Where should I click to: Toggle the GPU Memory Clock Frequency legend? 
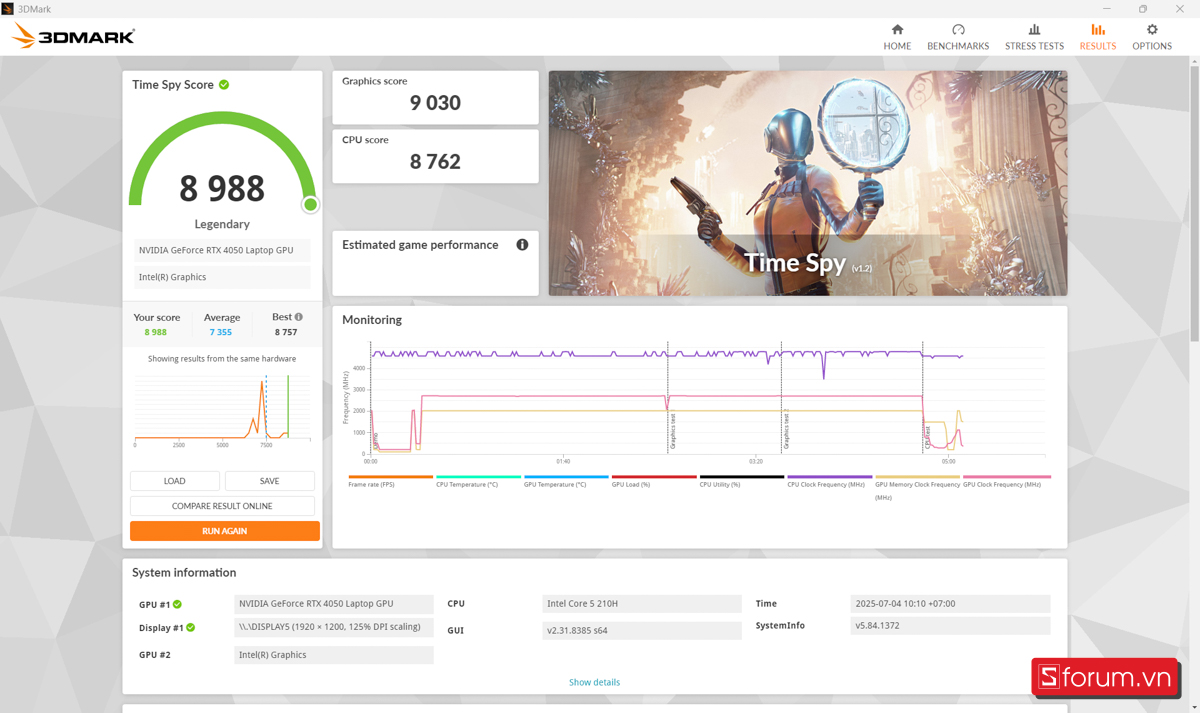click(917, 488)
